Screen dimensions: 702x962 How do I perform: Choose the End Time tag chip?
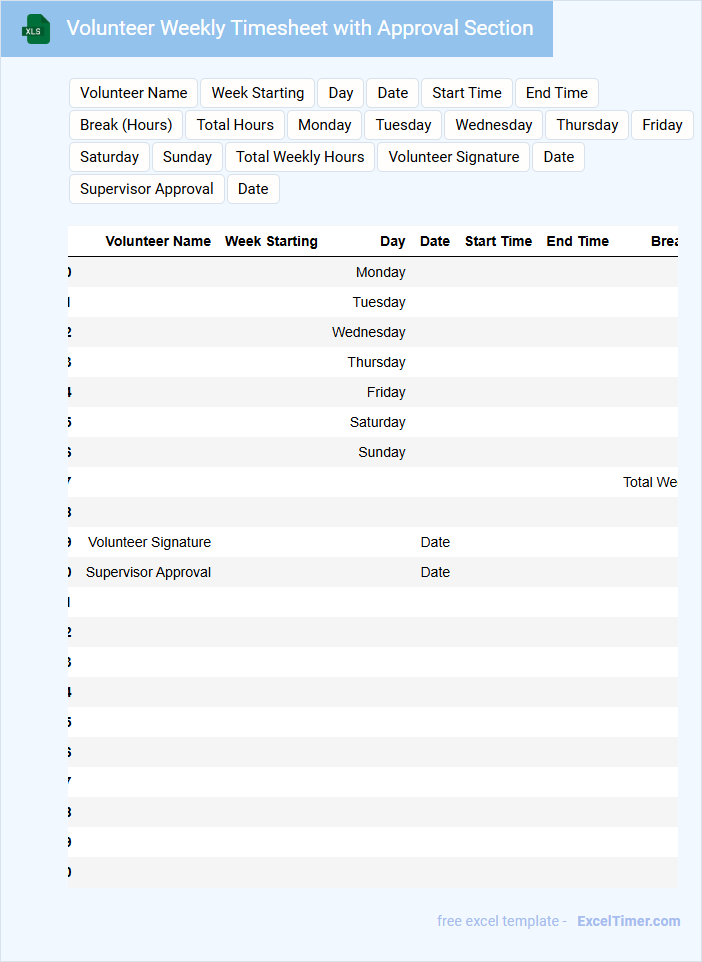click(557, 93)
